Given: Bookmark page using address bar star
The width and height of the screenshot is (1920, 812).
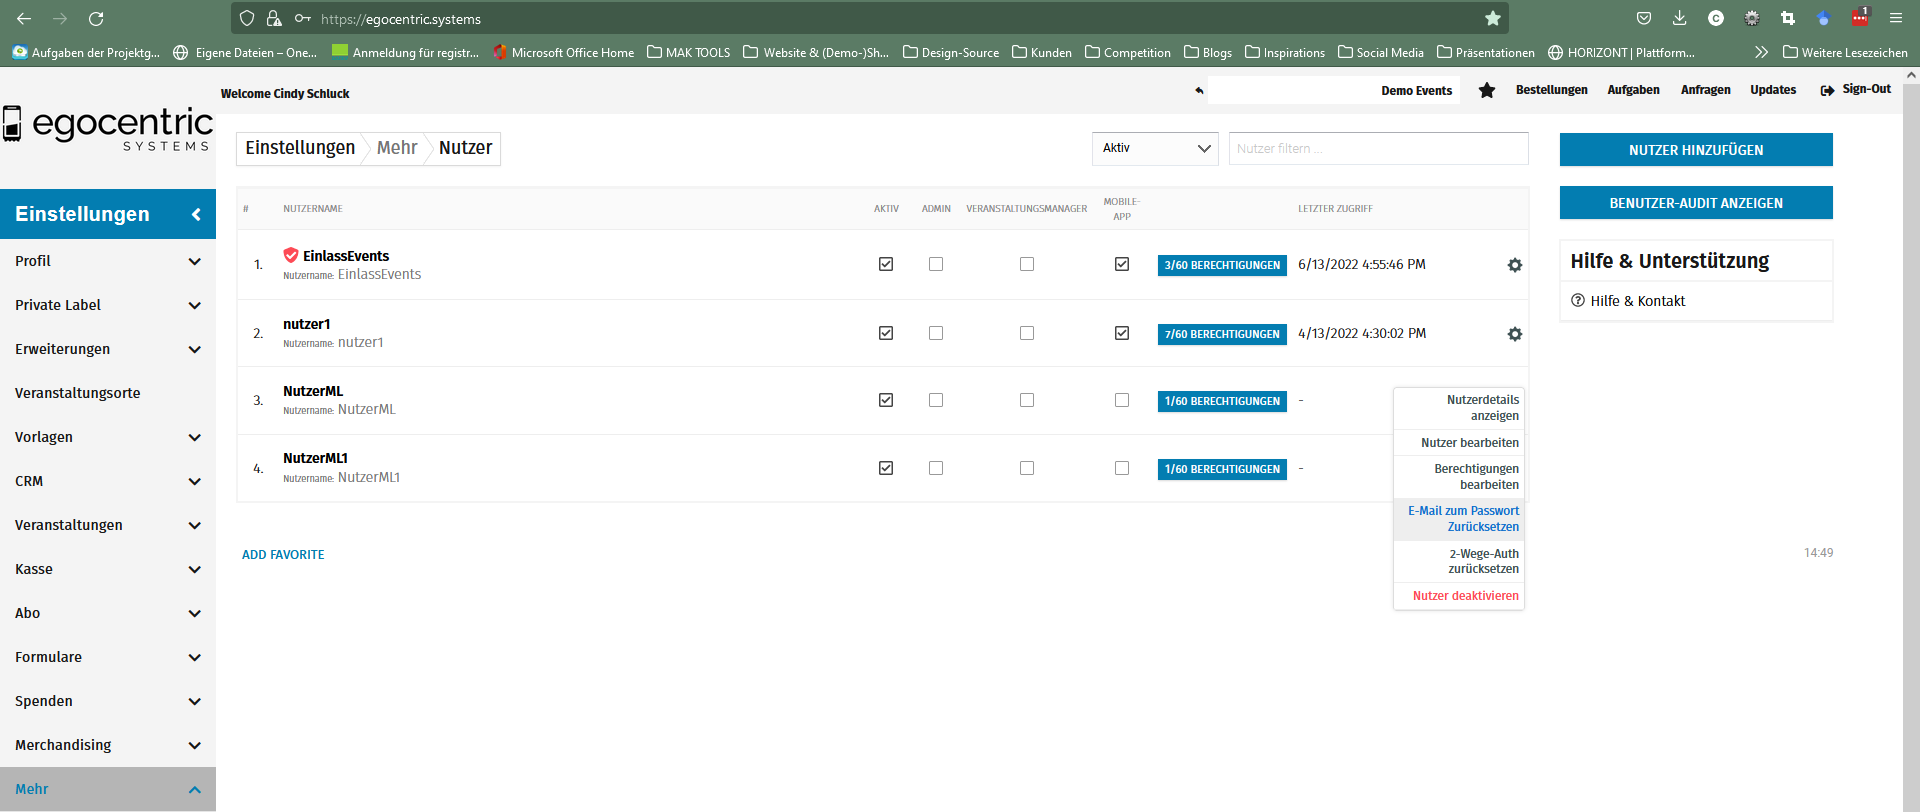Looking at the screenshot, I should coord(1492,18).
